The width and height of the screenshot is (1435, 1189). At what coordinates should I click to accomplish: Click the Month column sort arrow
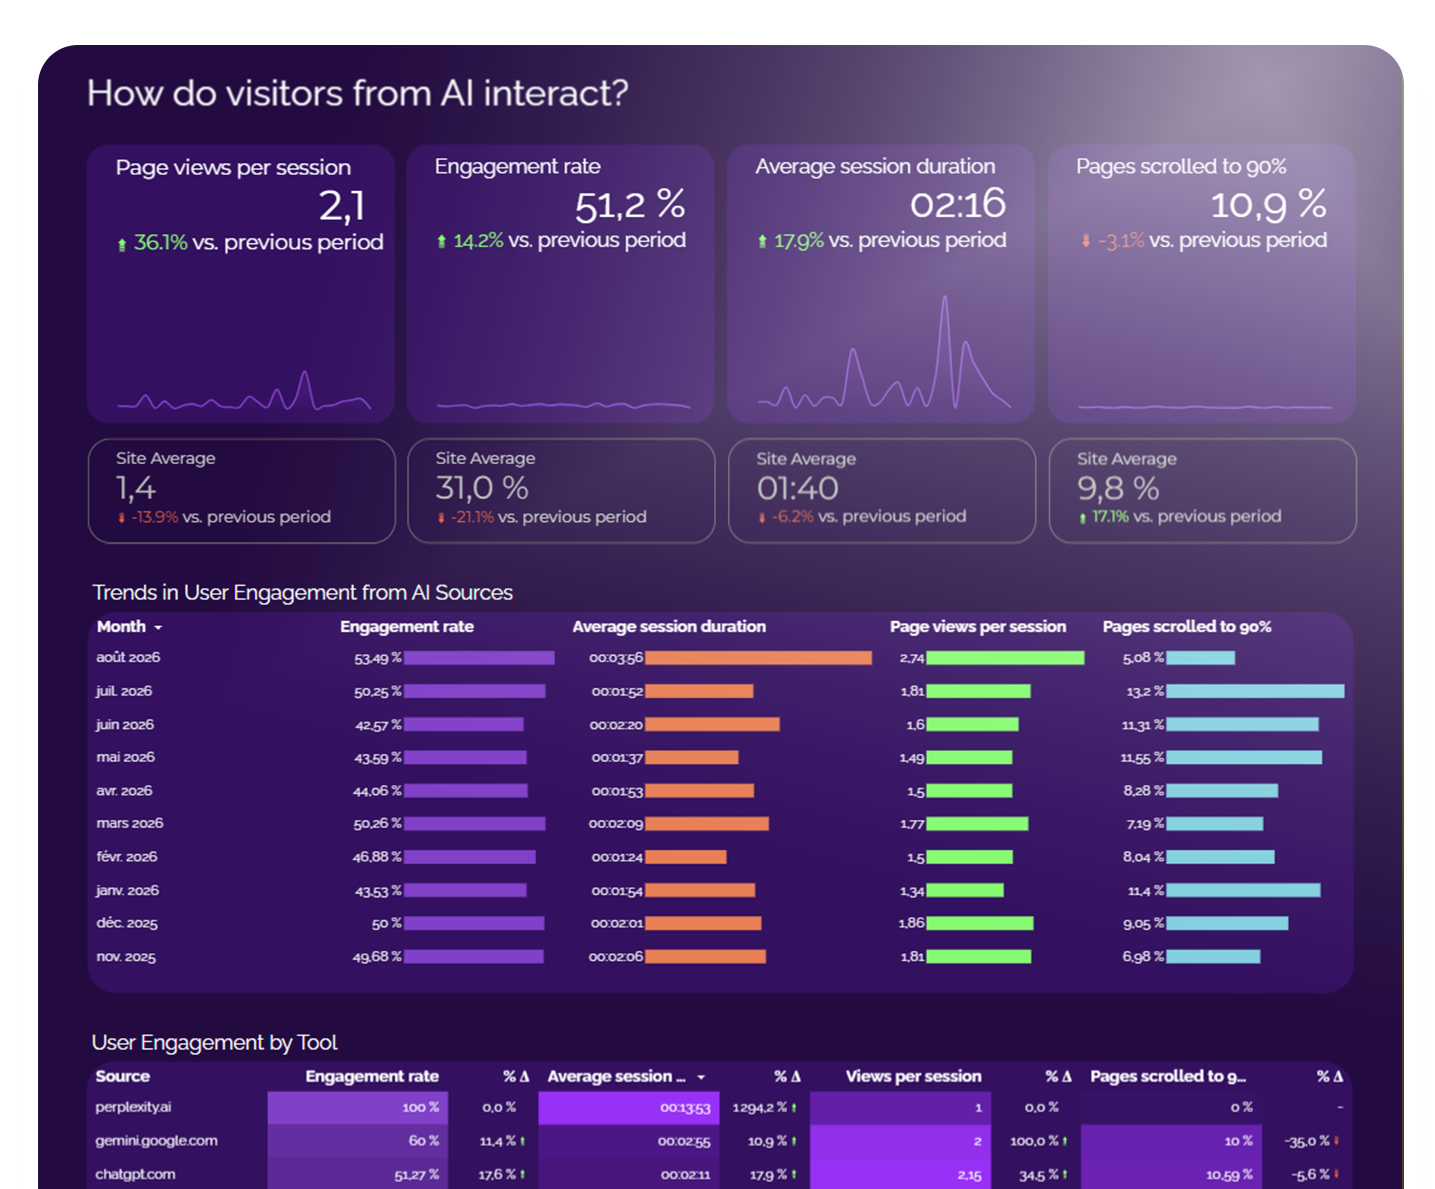coord(158,628)
